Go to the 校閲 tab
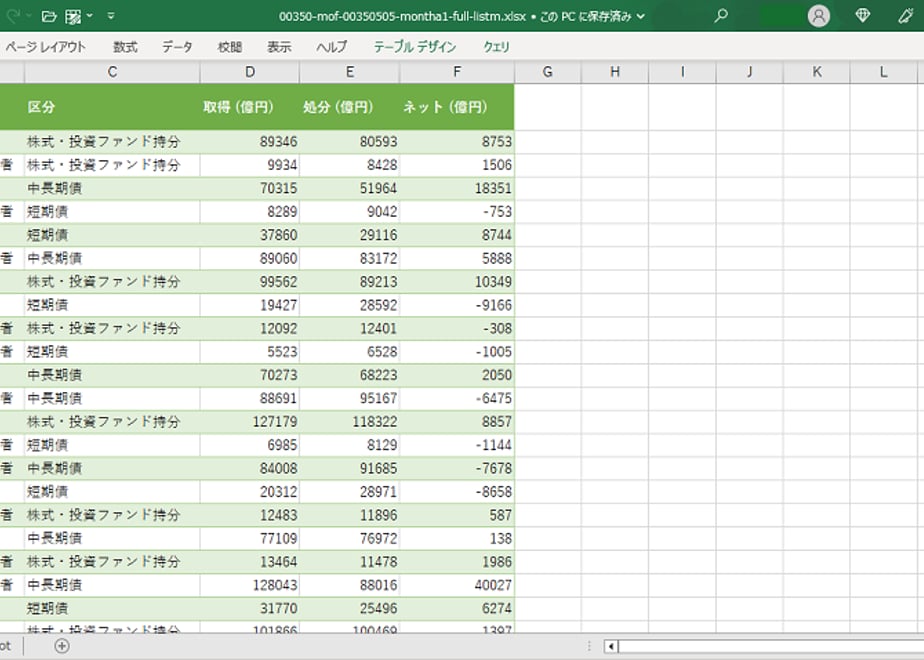Screen dimensions: 924x660 [x=230, y=47]
